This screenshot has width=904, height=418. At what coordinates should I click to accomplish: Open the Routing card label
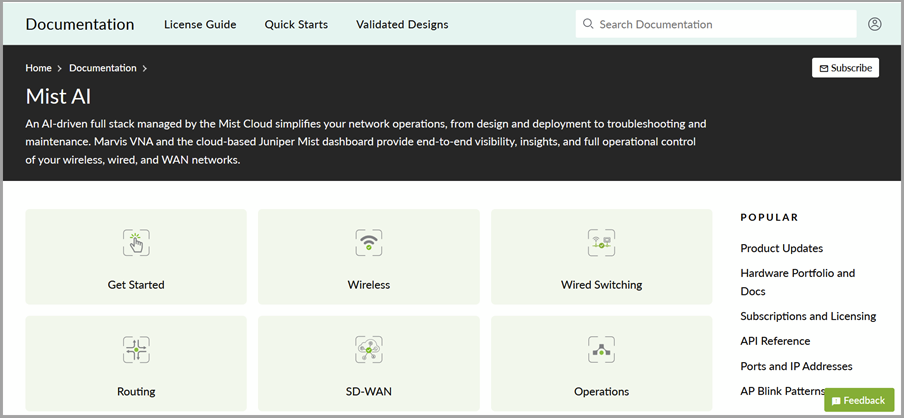(136, 391)
